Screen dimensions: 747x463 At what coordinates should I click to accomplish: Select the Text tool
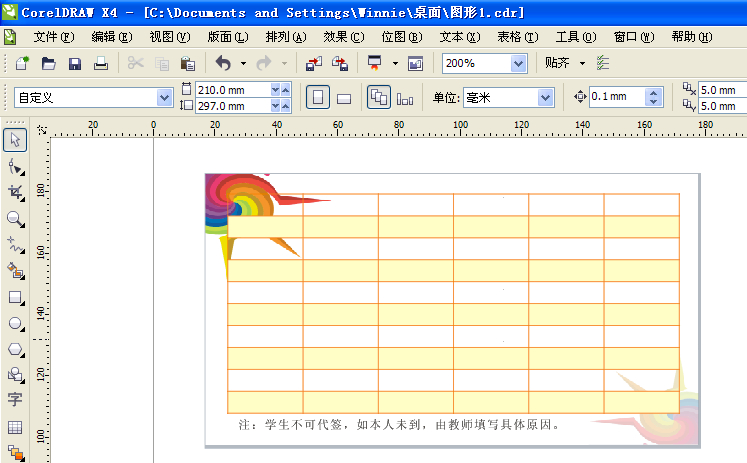click(15, 399)
